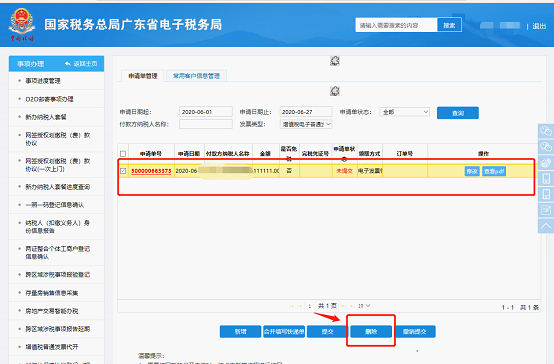This screenshot has height=364, width=554.
Task: Click the last page pagination arrow
Action: (352, 306)
